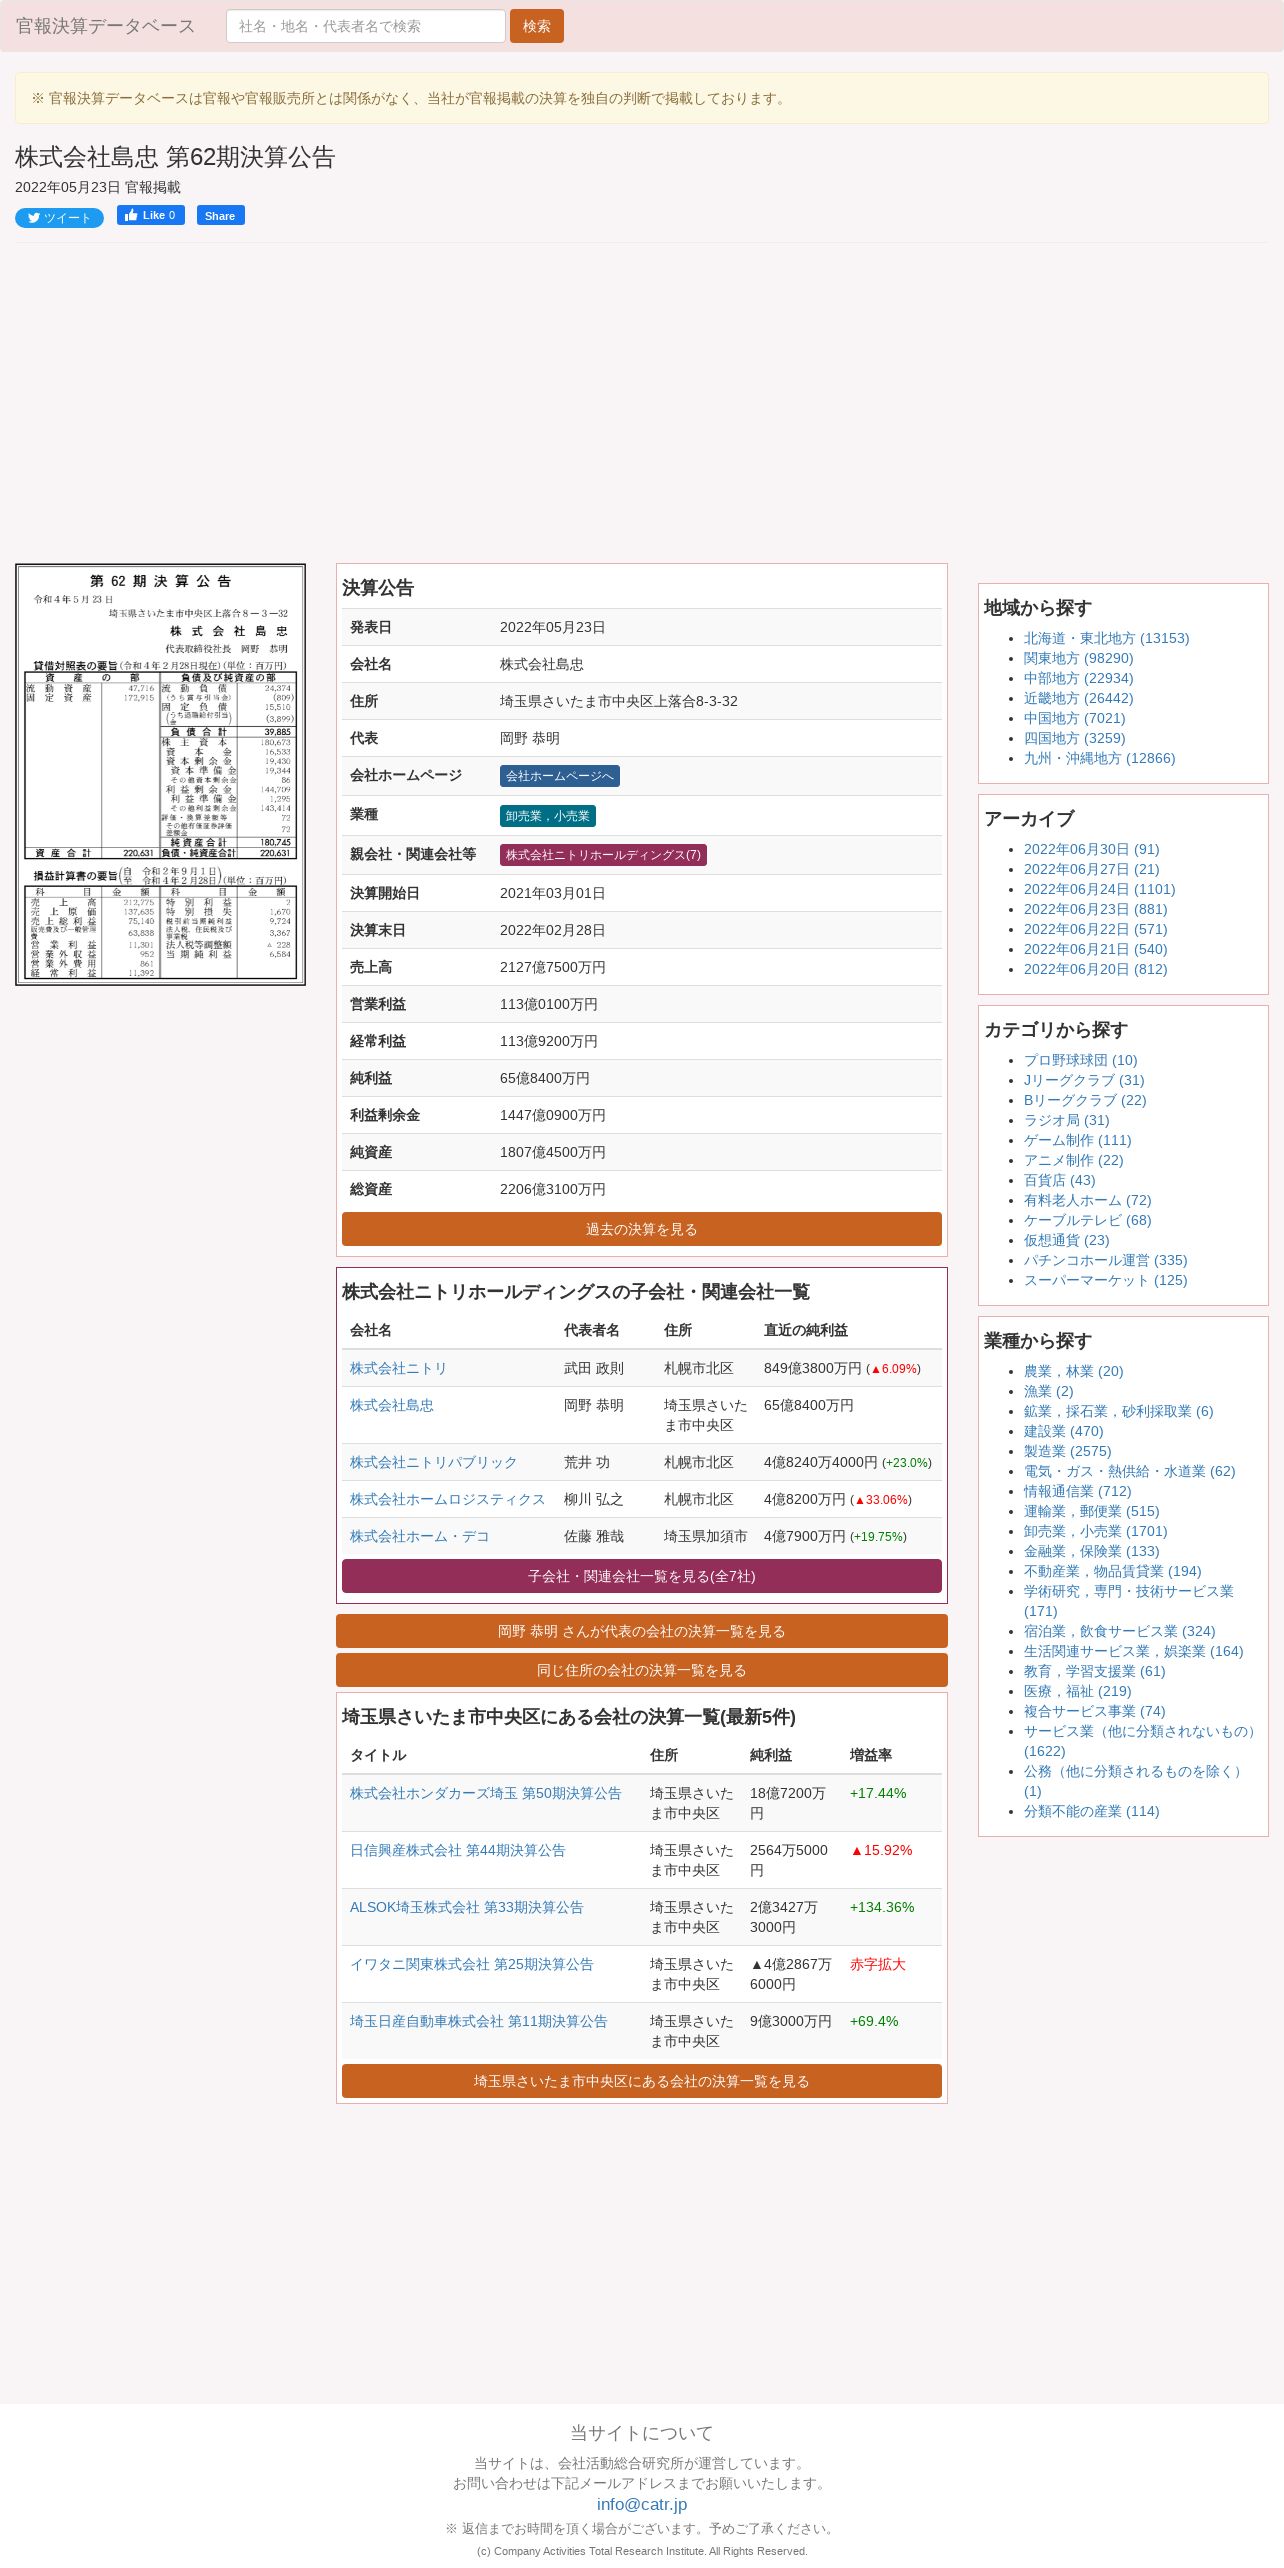Tweet this page via ツイート button
1284x2568 pixels.
[59, 218]
